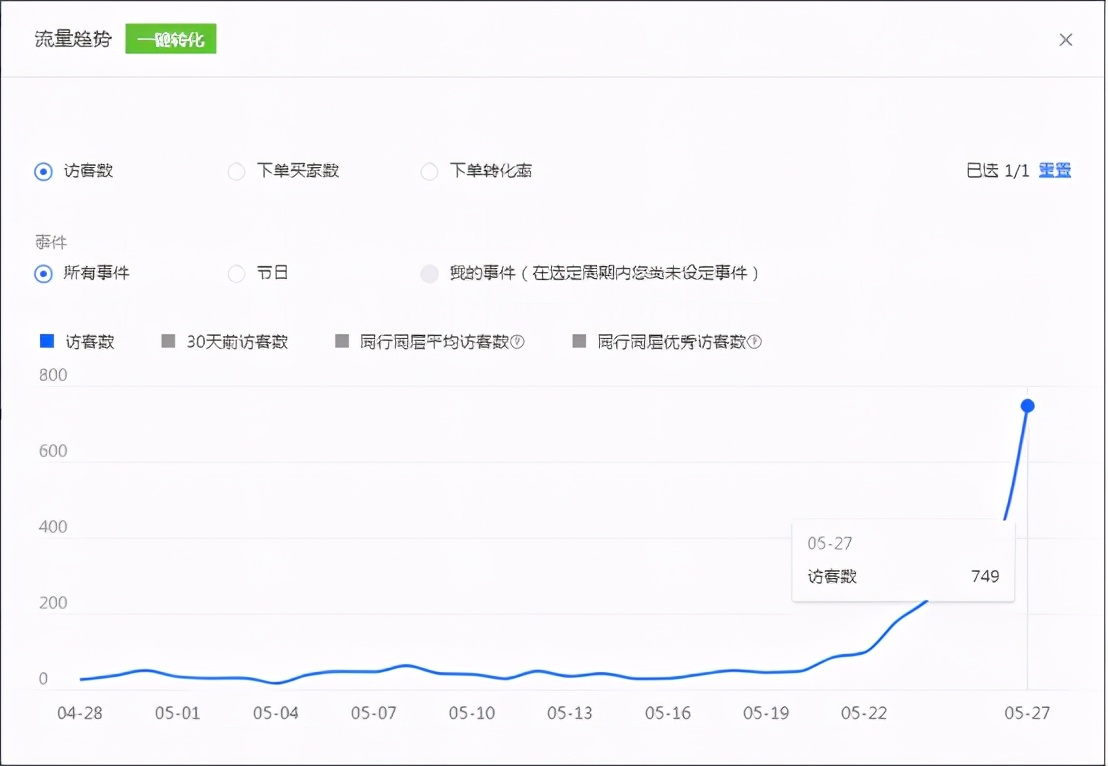
Task: Switch metric to 下单转化率
Action: tap(429, 171)
